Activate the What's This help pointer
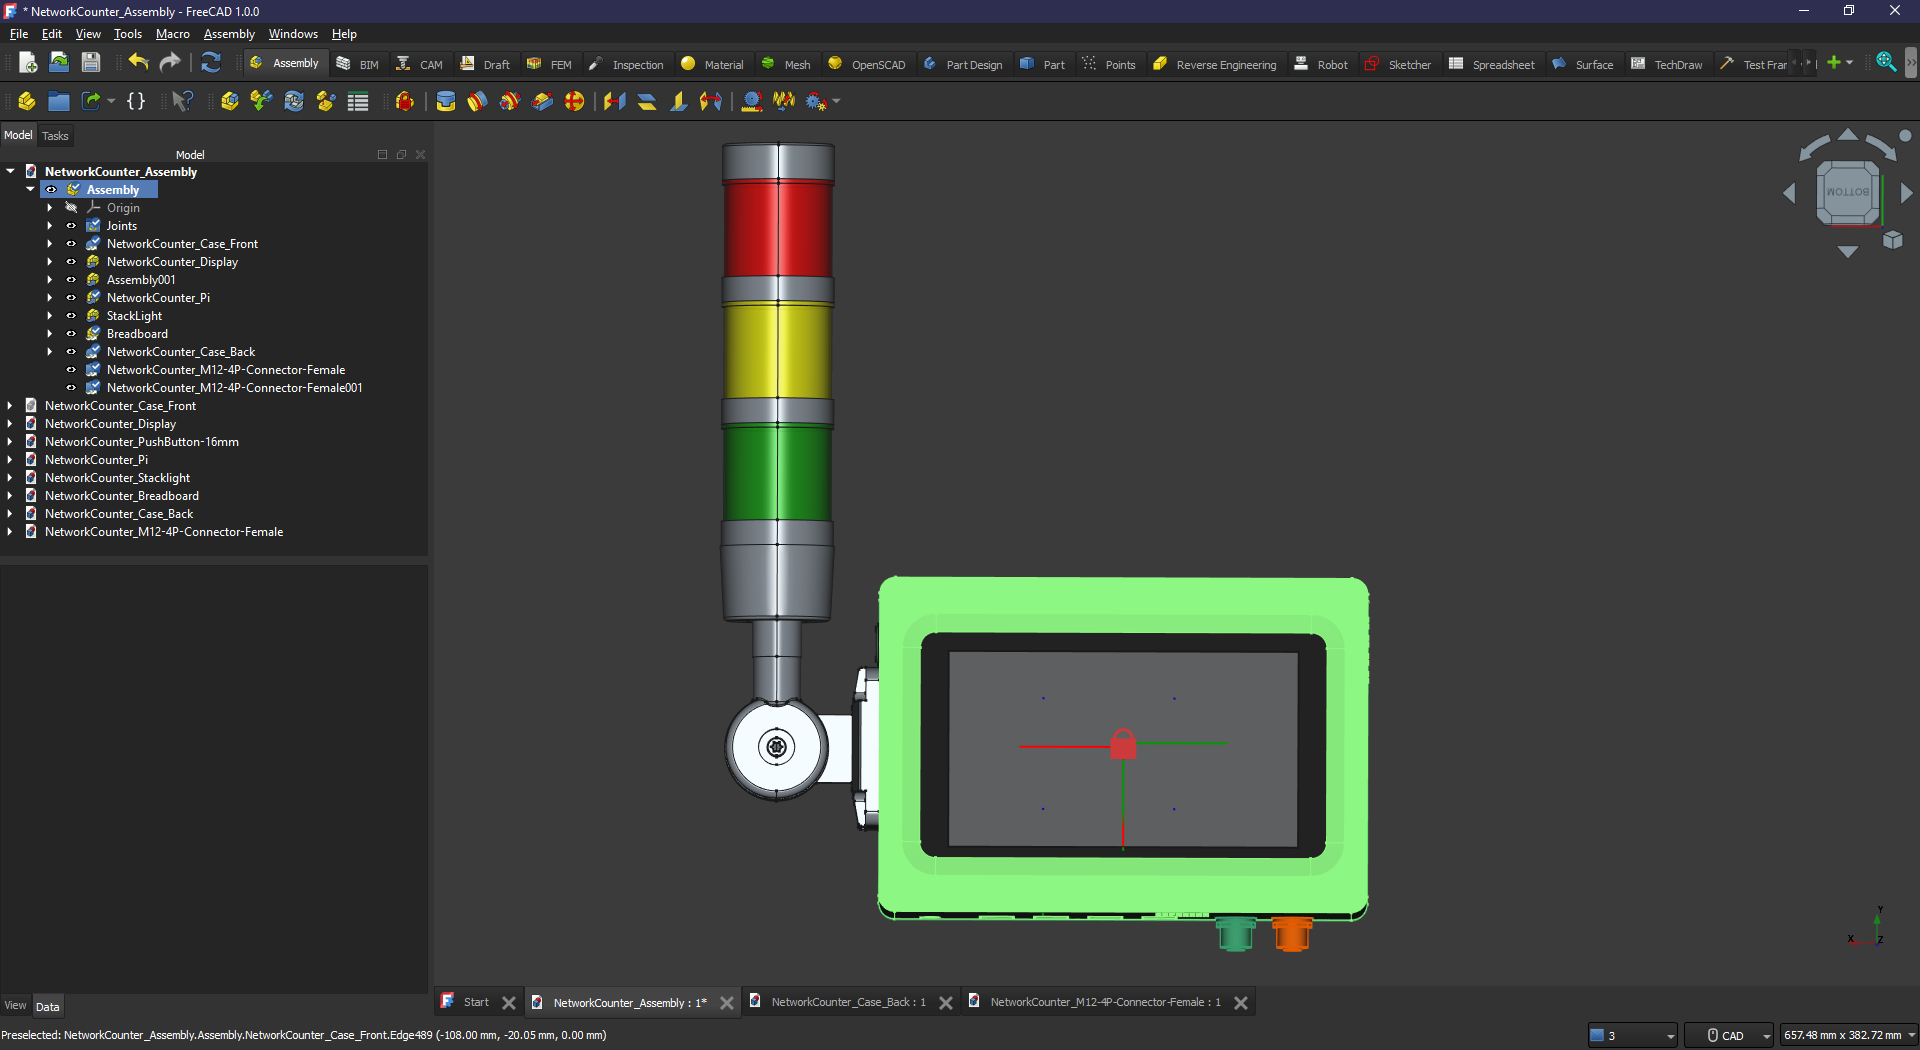1920x1050 pixels. pyautogui.click(x=182, y=101)
